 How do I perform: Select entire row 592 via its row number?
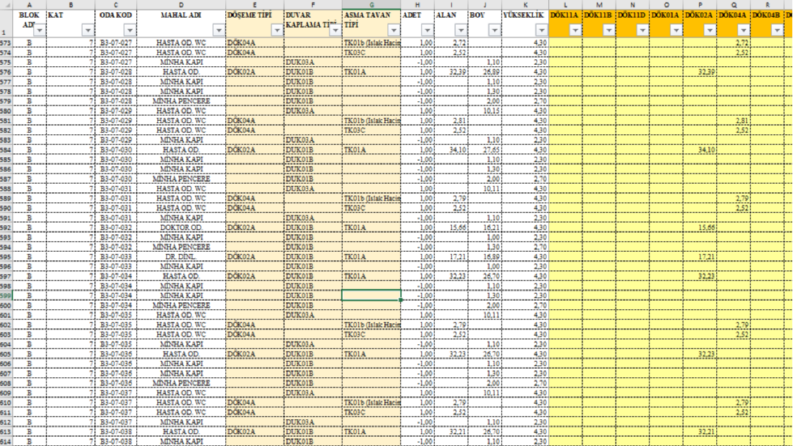pos(6,228)
